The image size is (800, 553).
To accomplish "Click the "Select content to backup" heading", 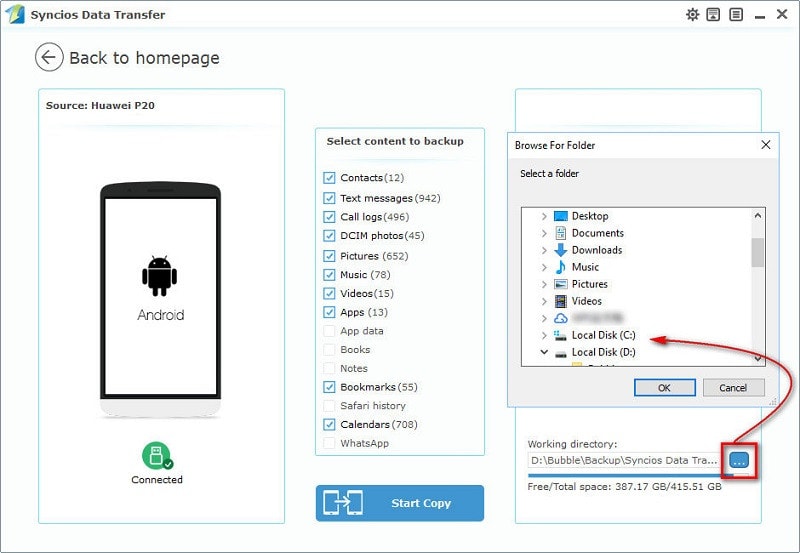I will (x=395, y=141).
